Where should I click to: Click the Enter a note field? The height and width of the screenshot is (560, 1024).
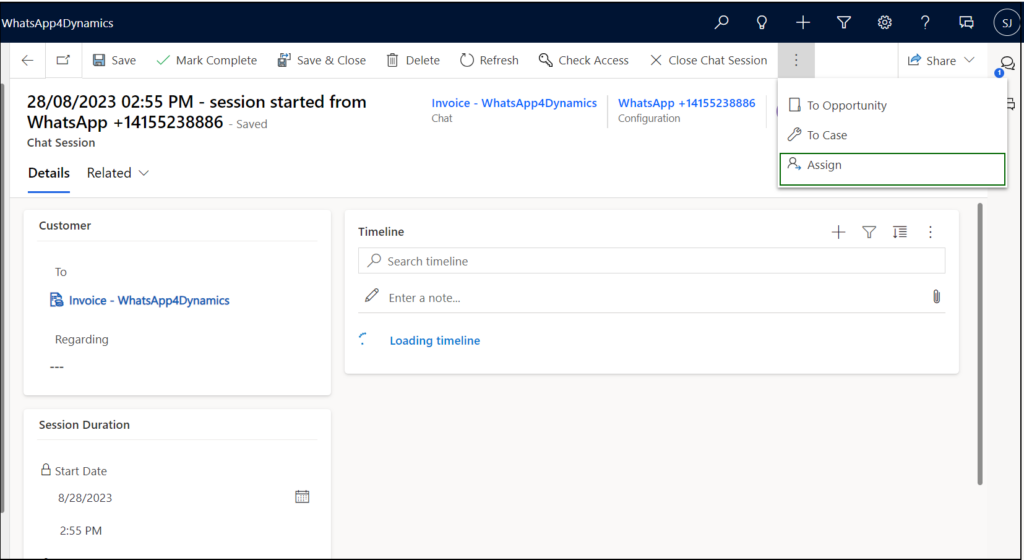tap(653, 298)
